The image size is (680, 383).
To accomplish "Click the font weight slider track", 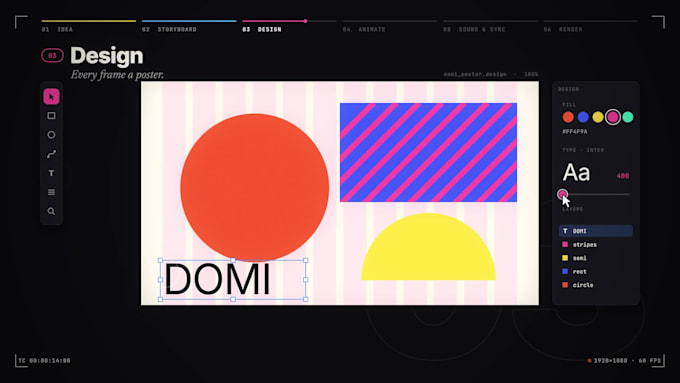I will pyautogui.click(x=596, y=194).
